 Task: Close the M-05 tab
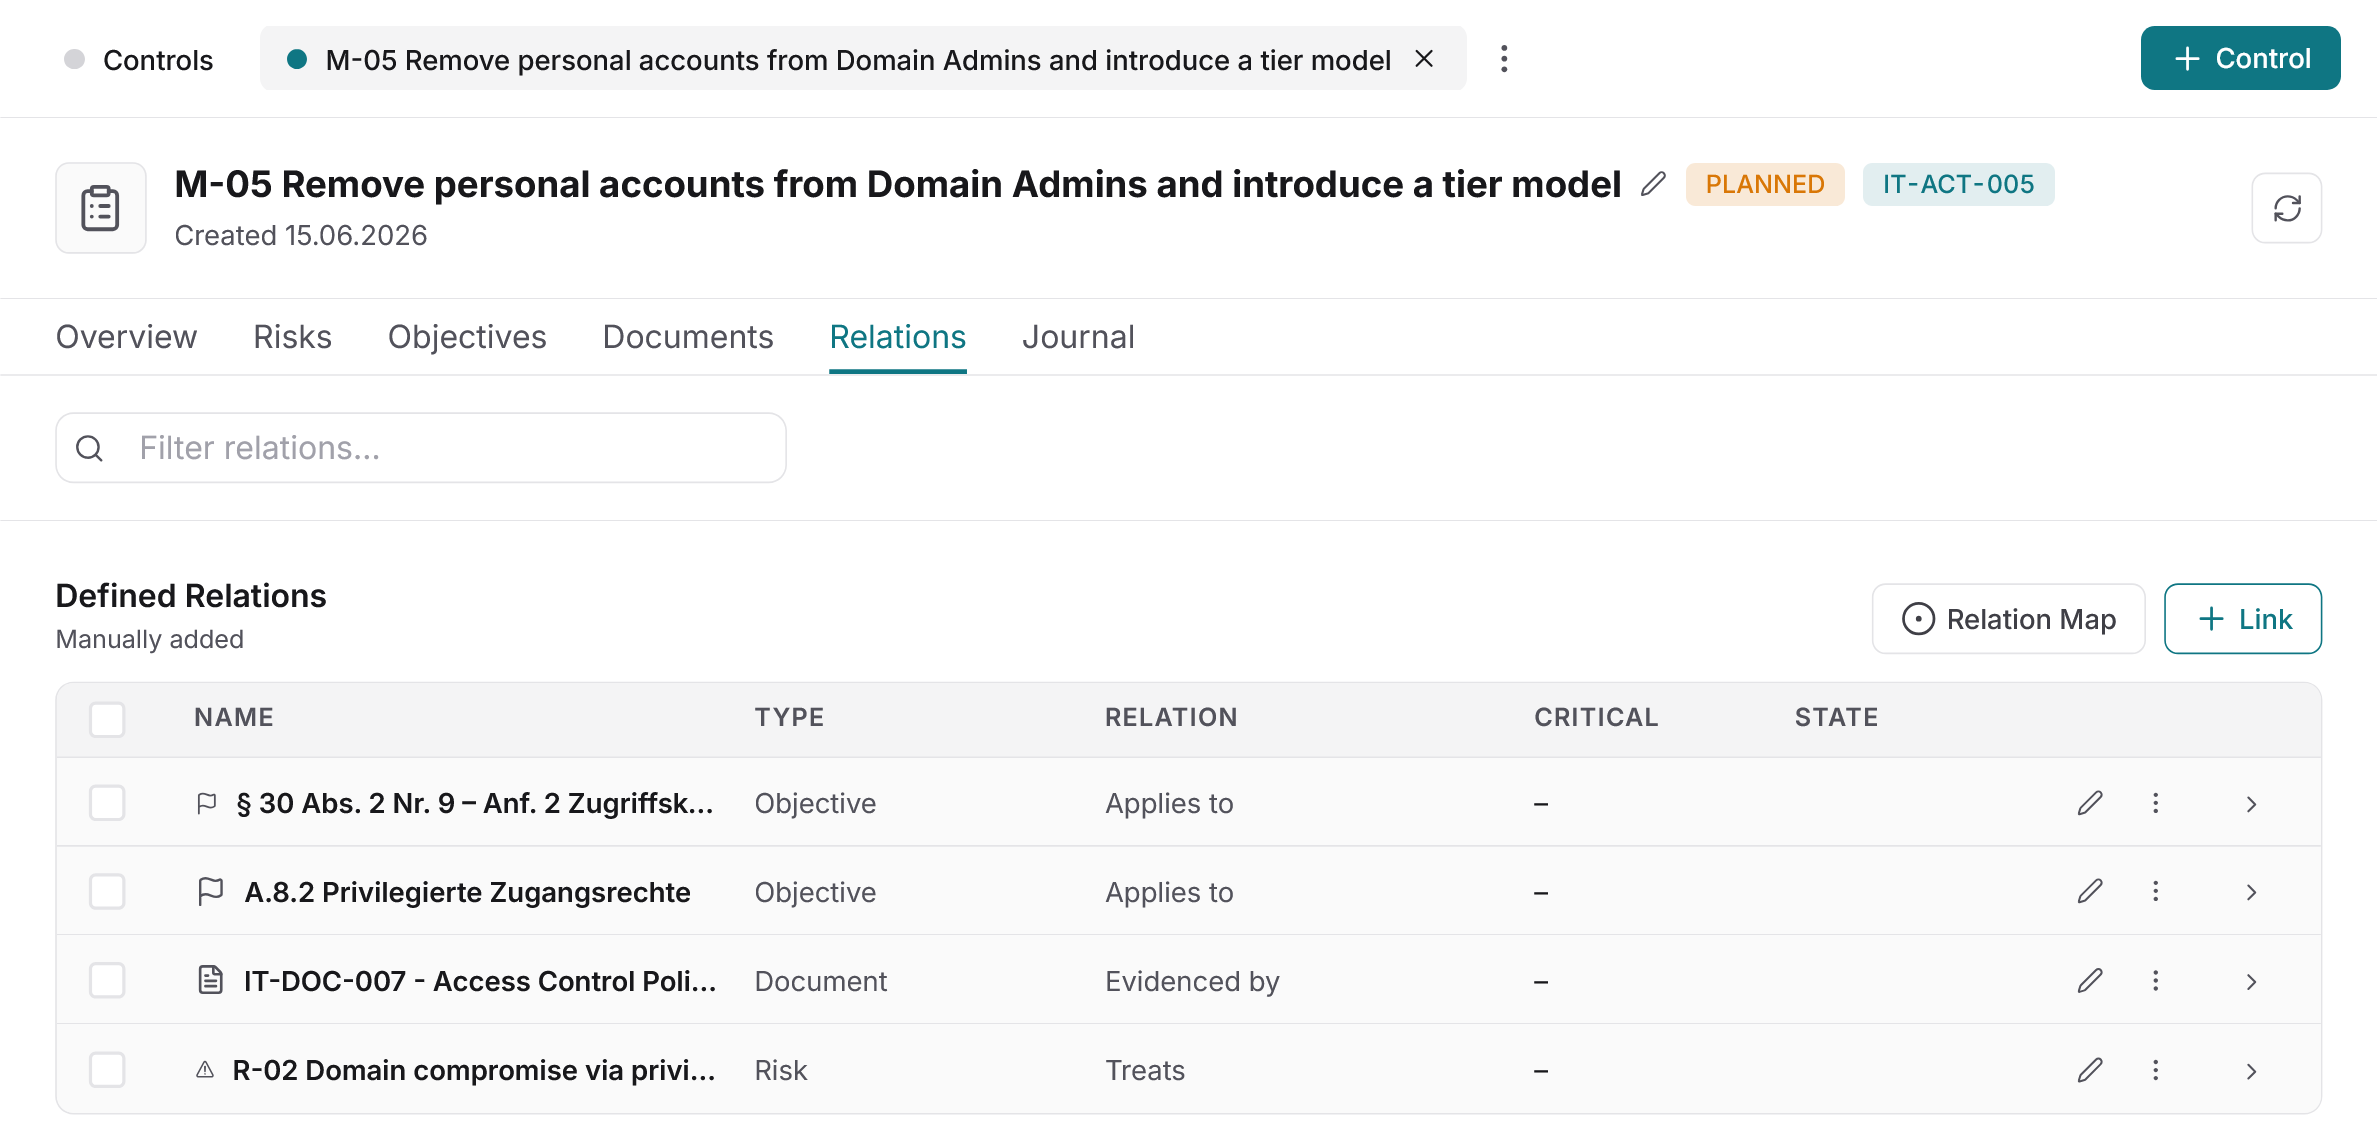tap(1424, 59)
